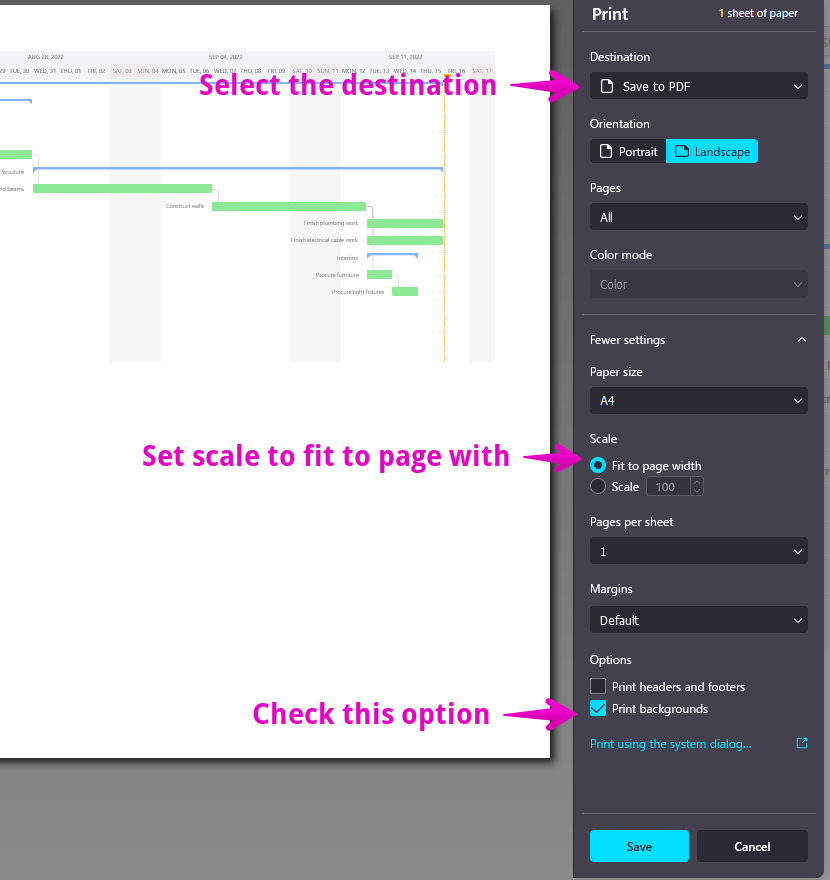Uncheck Print backgrounds option

click(598, 709)
